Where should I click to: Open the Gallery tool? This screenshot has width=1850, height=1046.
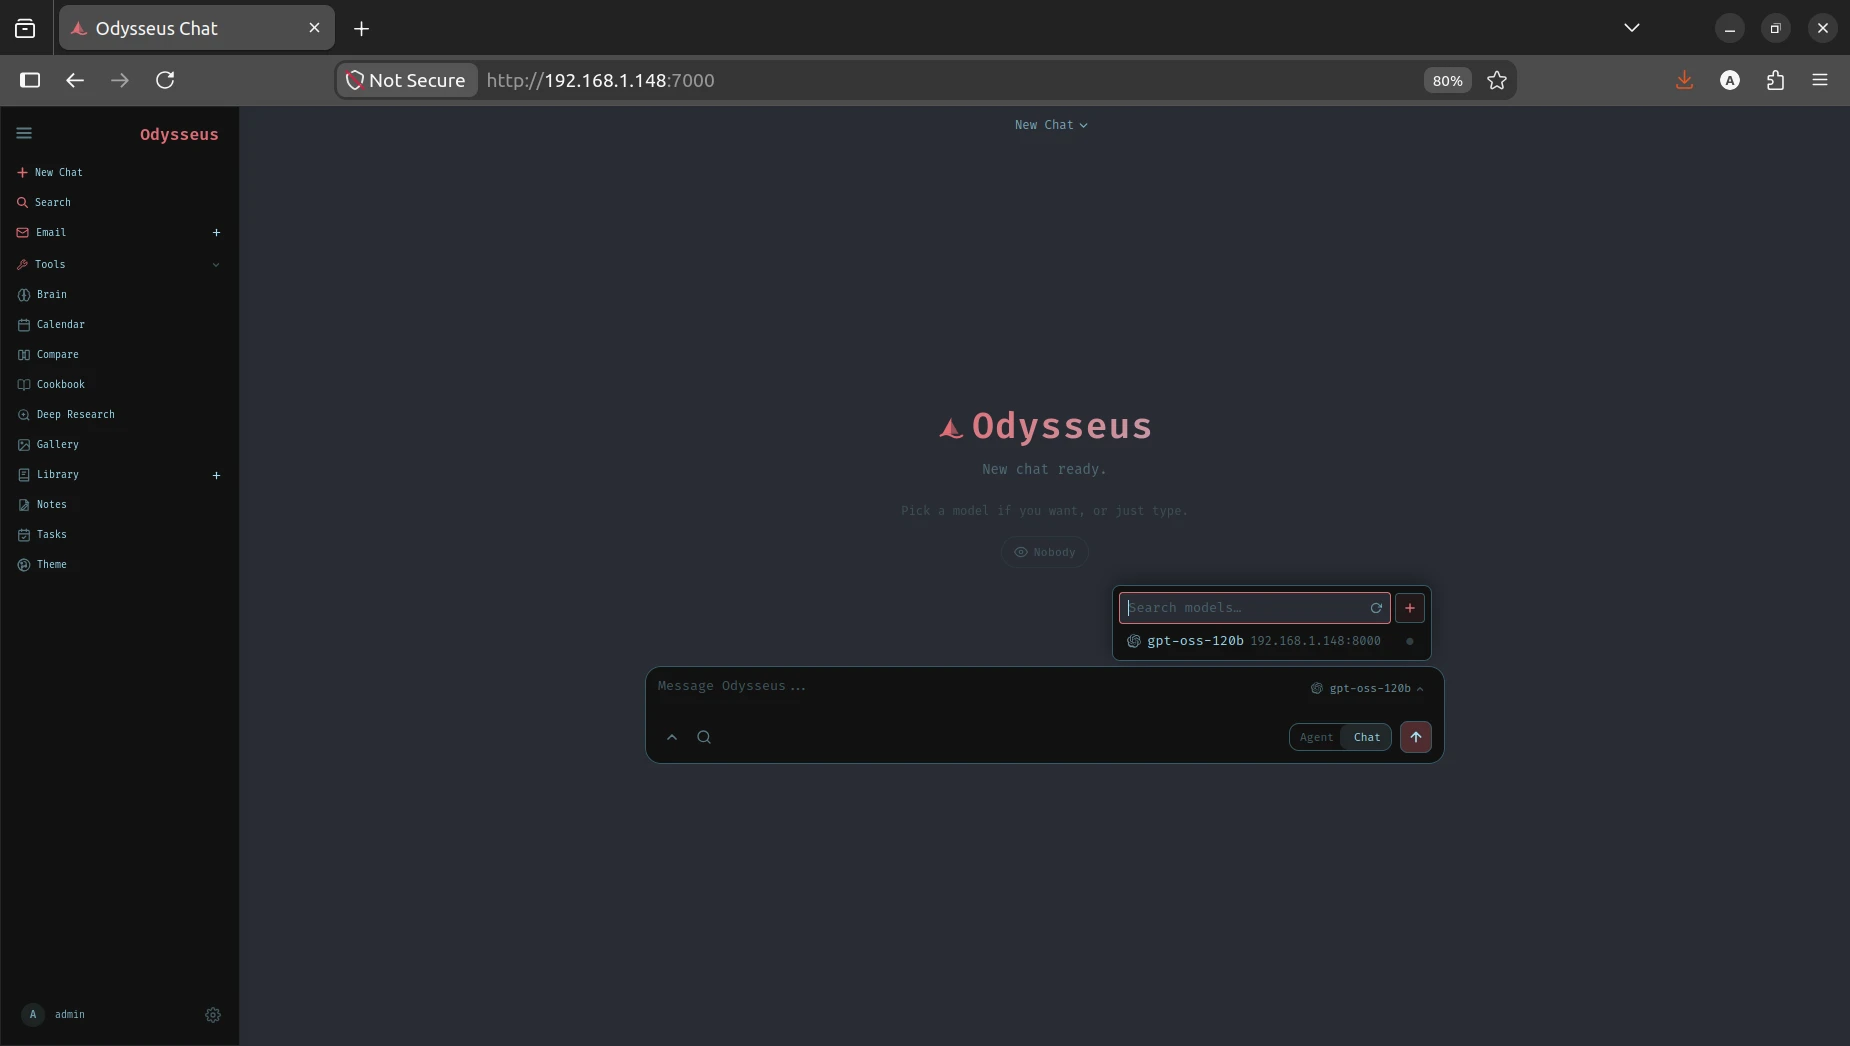click(48, 444)
